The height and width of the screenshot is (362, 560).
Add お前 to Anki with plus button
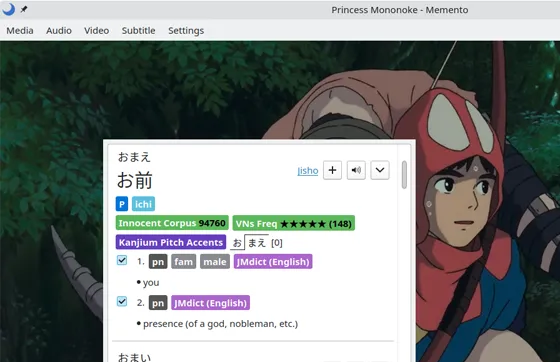coord(332,170)
